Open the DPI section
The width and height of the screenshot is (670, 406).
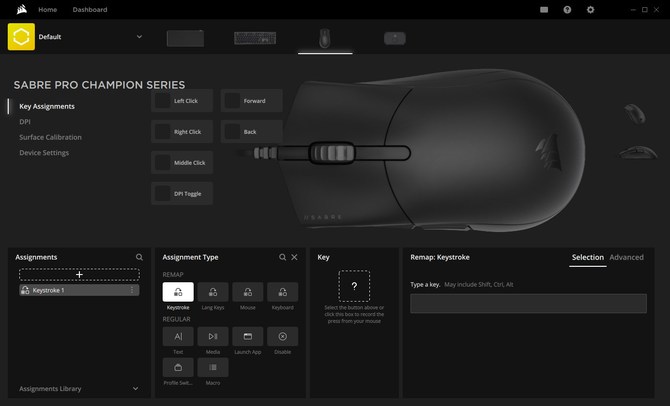tap(25, 122)
